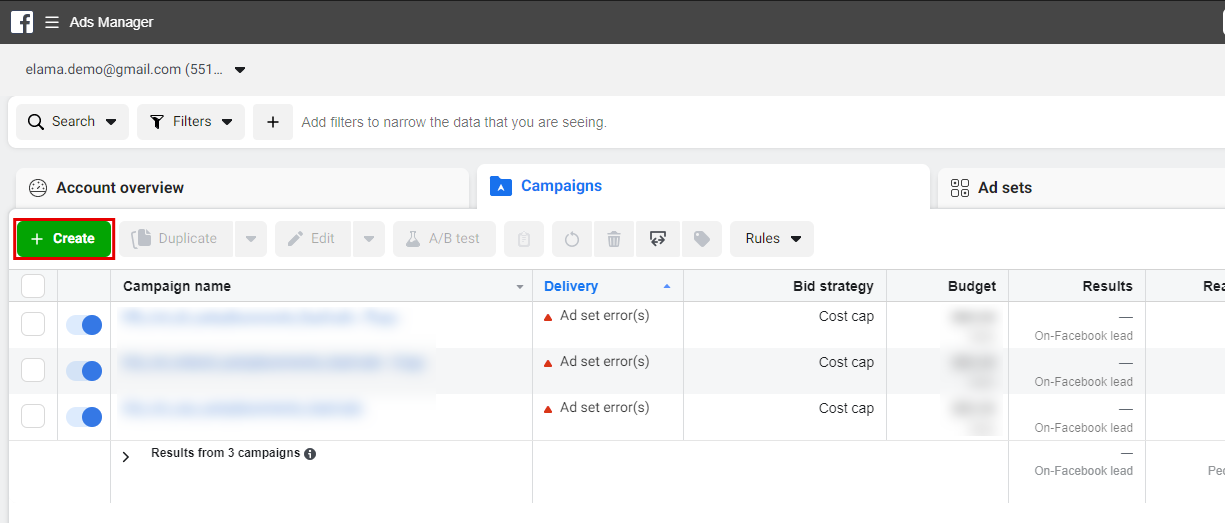Click the A/B test button
This screenshot has width=1225, height=523.
coord(444,239)
